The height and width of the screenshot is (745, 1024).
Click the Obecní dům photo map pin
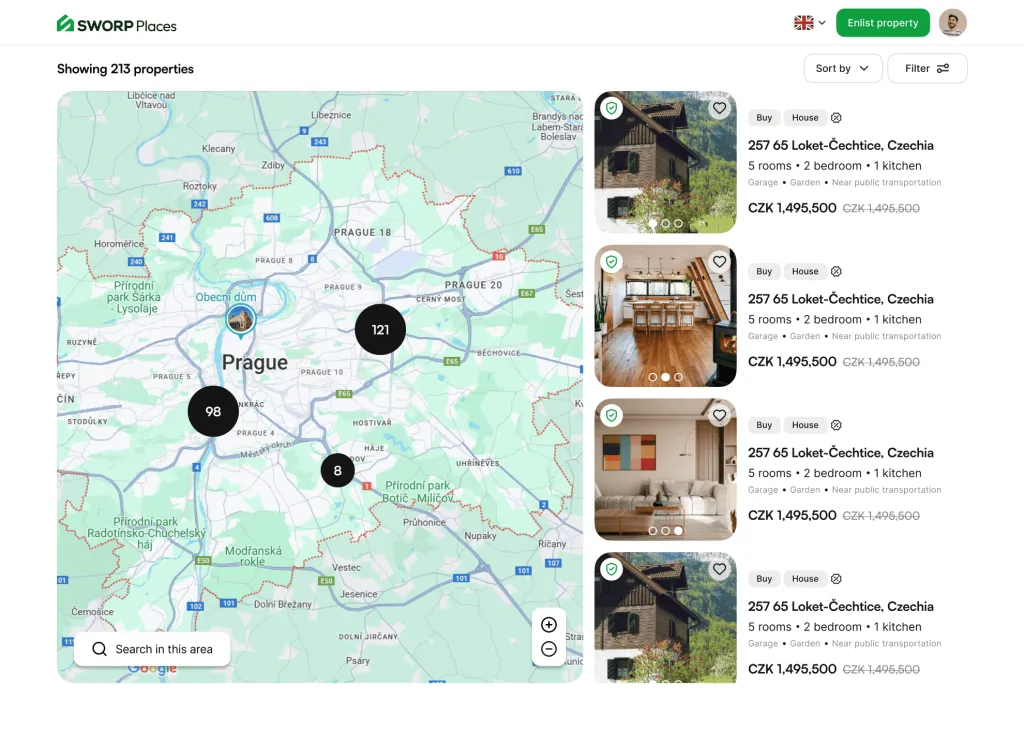coord(240,319)
